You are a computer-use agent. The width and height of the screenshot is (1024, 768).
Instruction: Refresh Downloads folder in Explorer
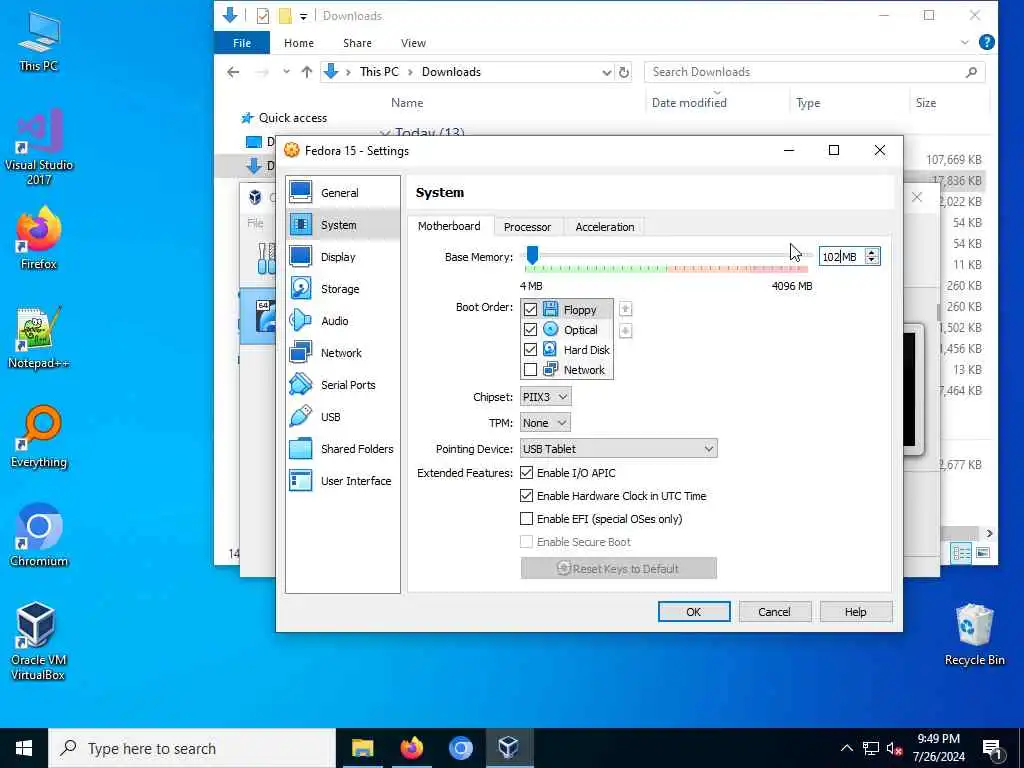624,72
